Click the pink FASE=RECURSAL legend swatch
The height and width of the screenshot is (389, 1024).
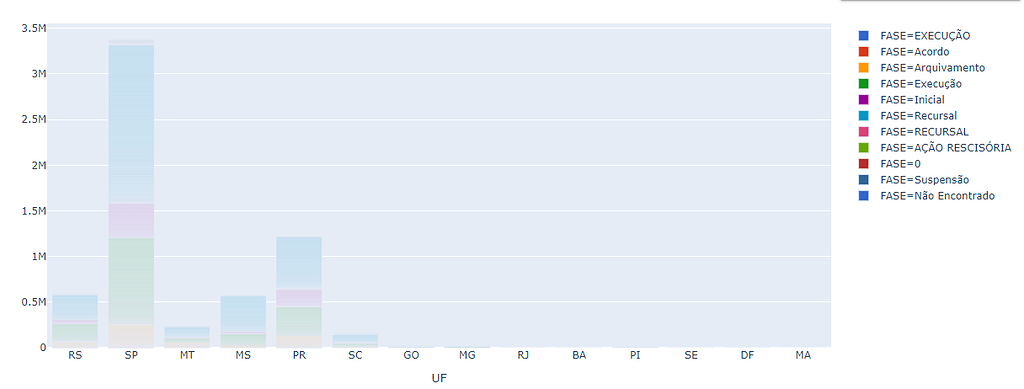pos(863,132)
